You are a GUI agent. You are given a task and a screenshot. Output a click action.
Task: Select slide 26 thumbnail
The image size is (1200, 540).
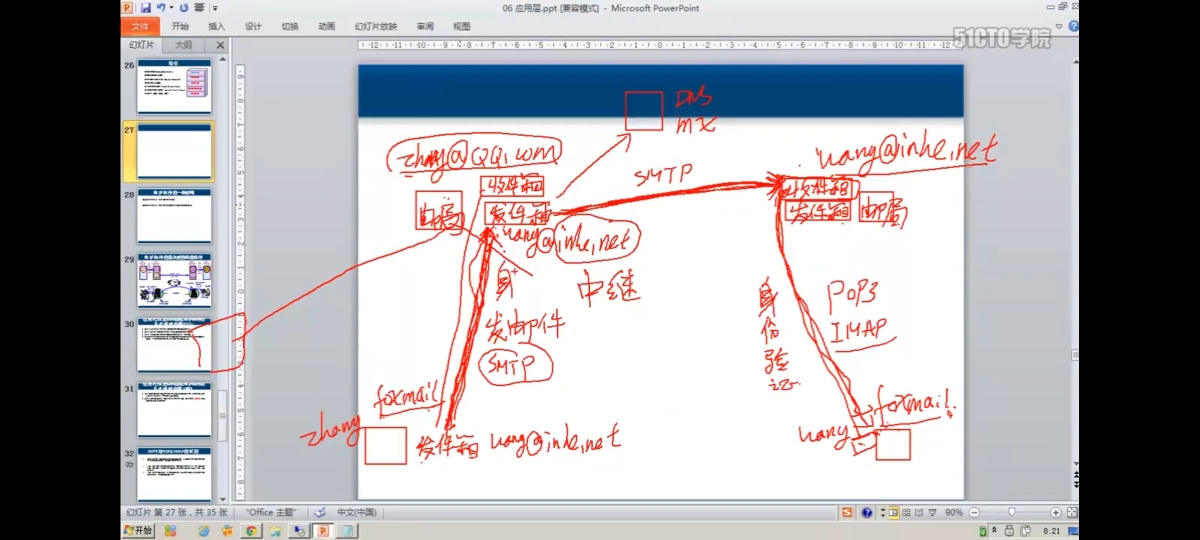tap(175, 87)
